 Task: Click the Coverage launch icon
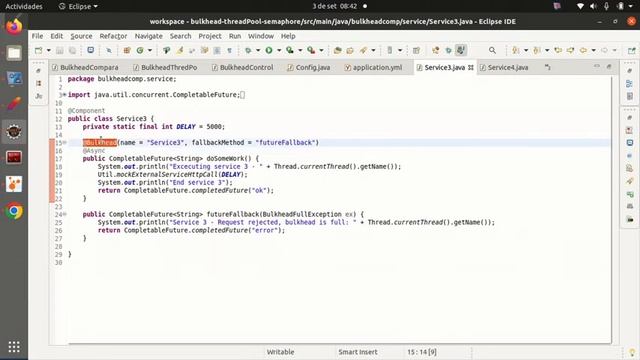[x=290, y=50]
